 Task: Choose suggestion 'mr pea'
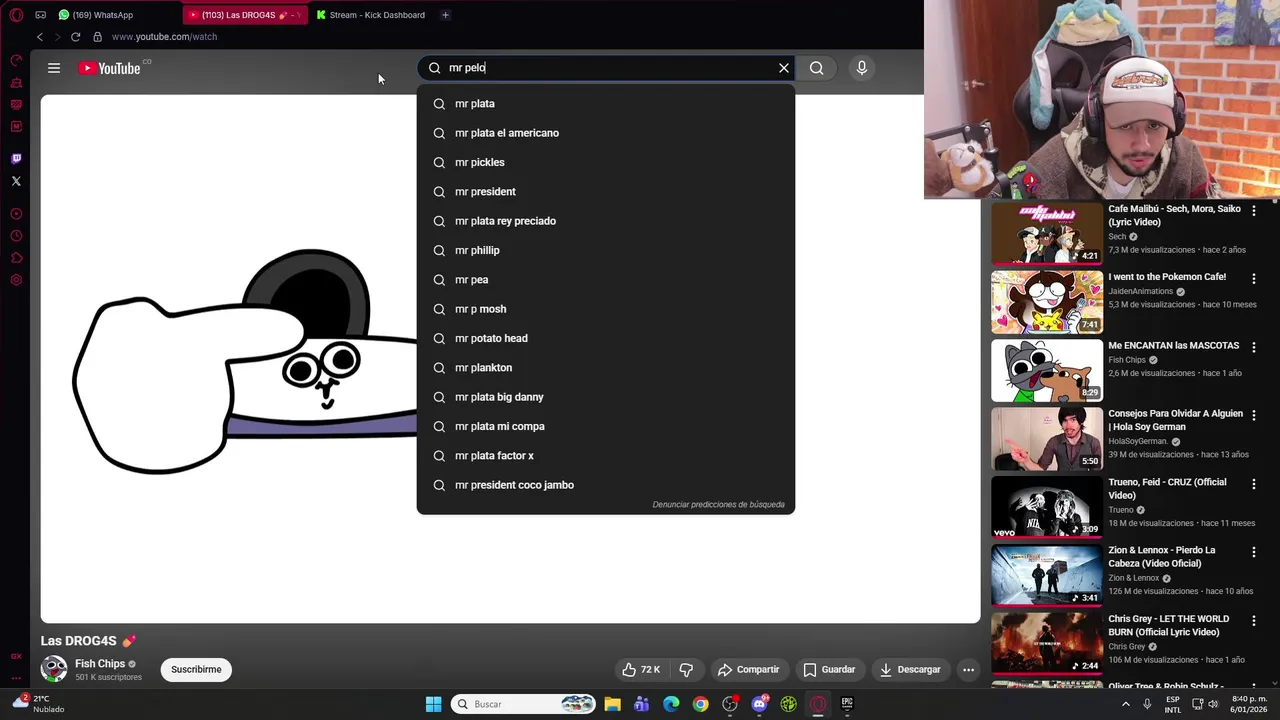[x=606, y=280]
